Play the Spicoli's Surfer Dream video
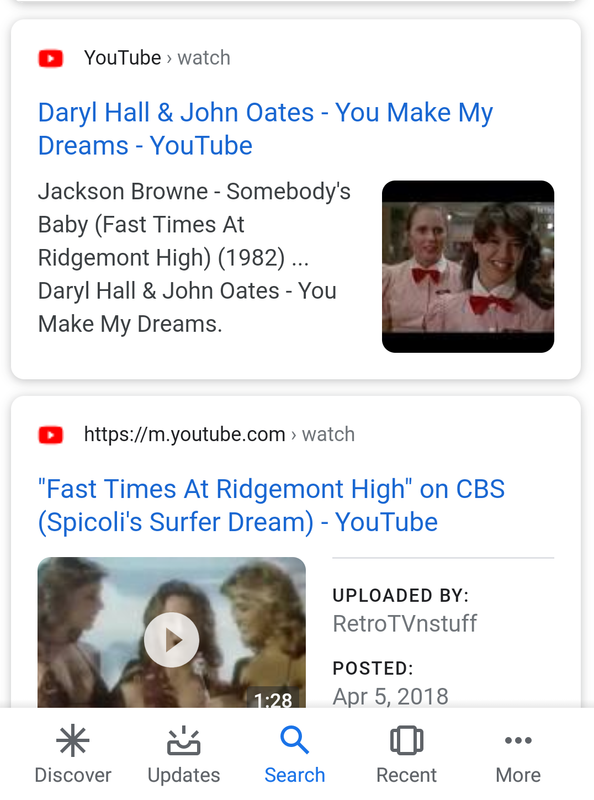 [x=171, y=640]
